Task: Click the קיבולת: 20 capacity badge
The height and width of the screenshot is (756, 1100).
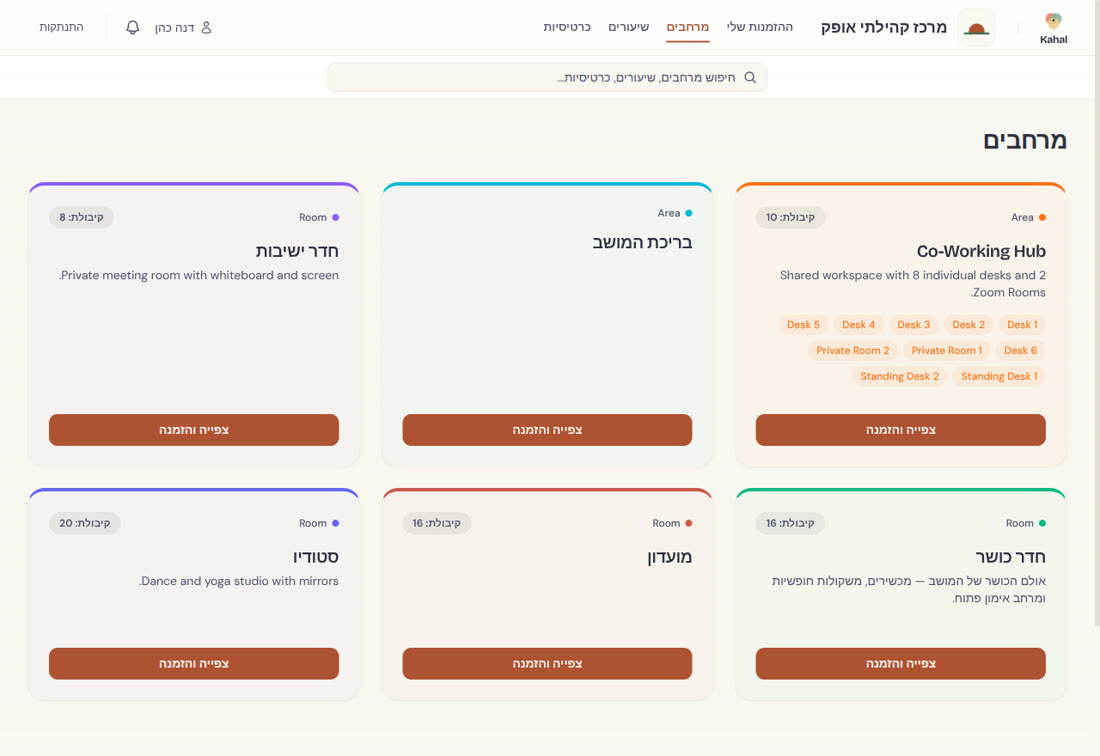Action: click(x=84, y=523)
